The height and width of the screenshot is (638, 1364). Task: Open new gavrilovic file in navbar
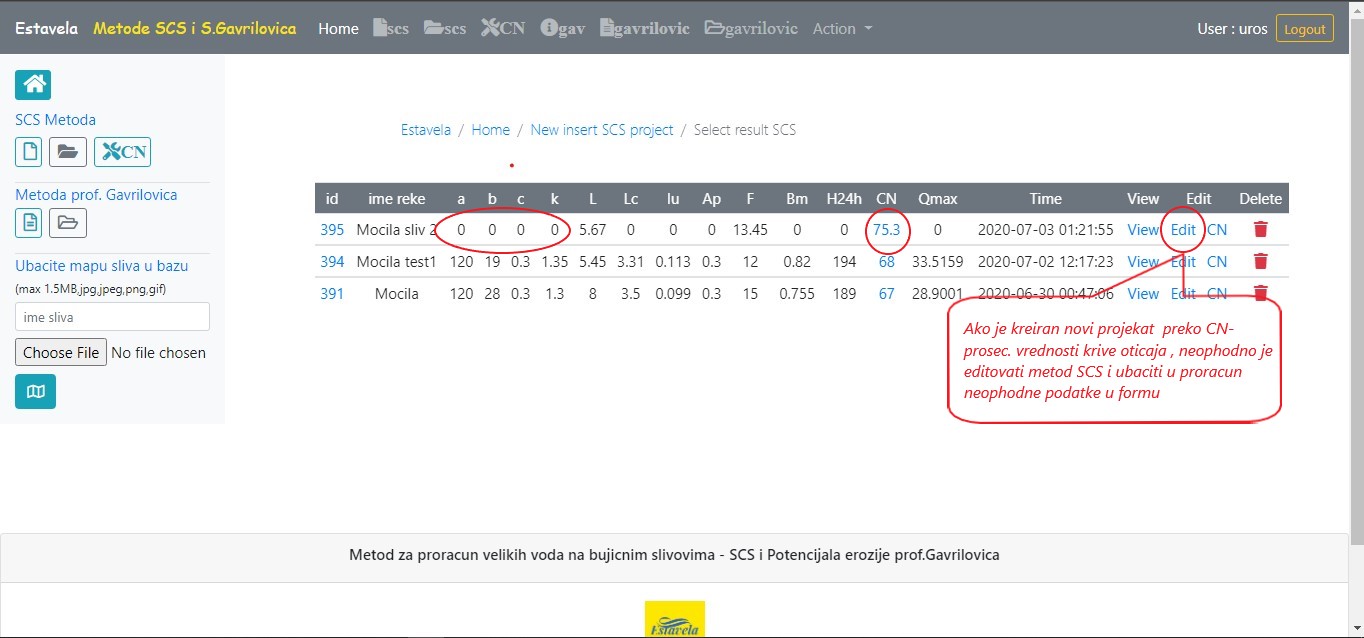645,29
